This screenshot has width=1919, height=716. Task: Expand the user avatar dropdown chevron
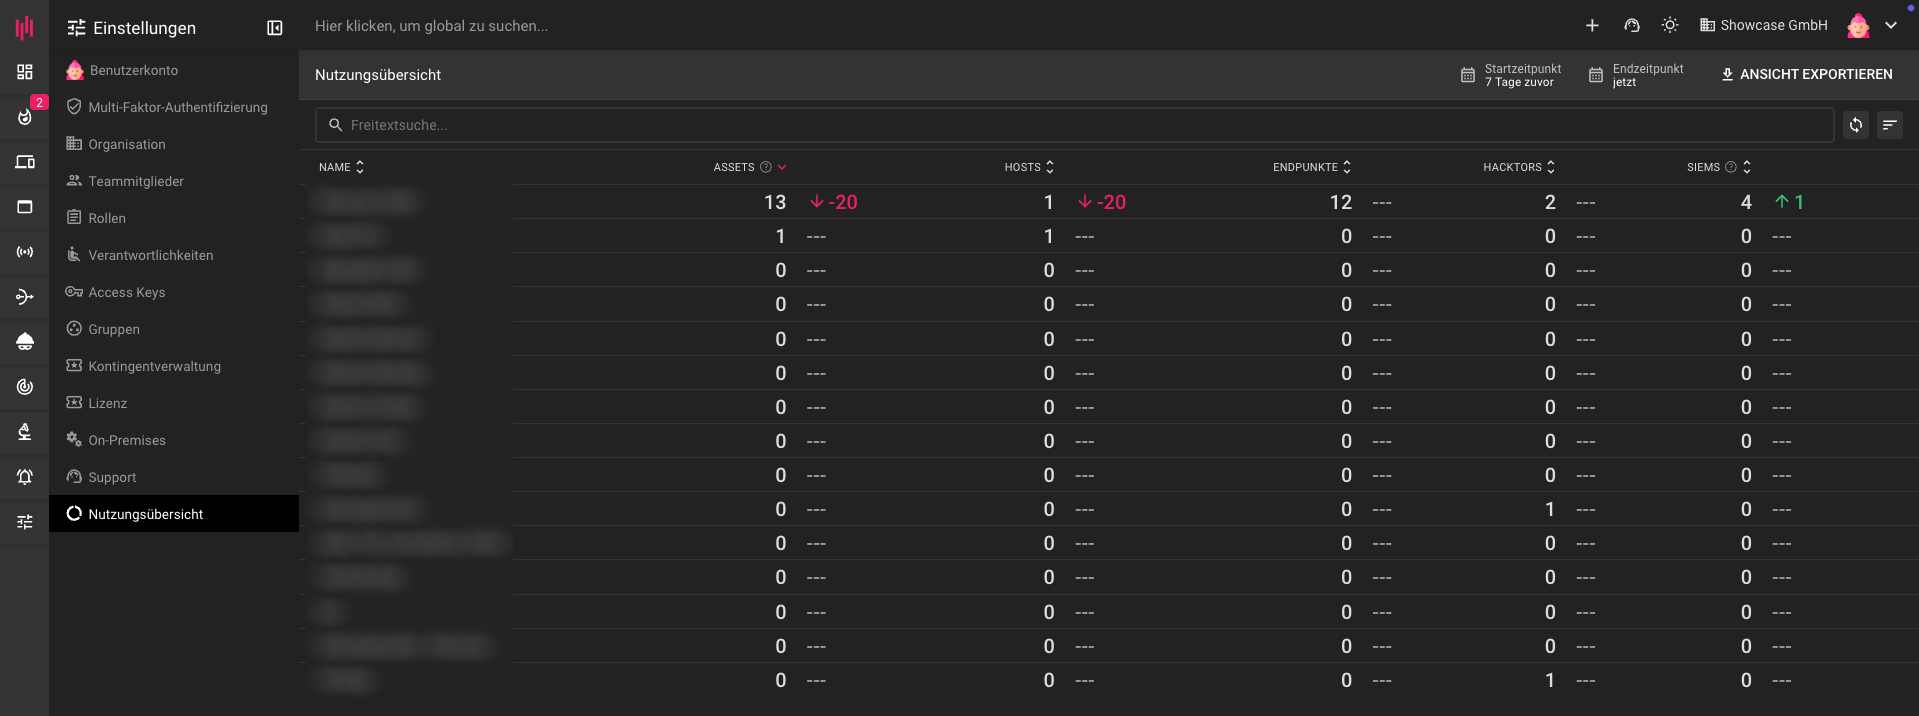pyautogui.click(x=1891, y=26)
